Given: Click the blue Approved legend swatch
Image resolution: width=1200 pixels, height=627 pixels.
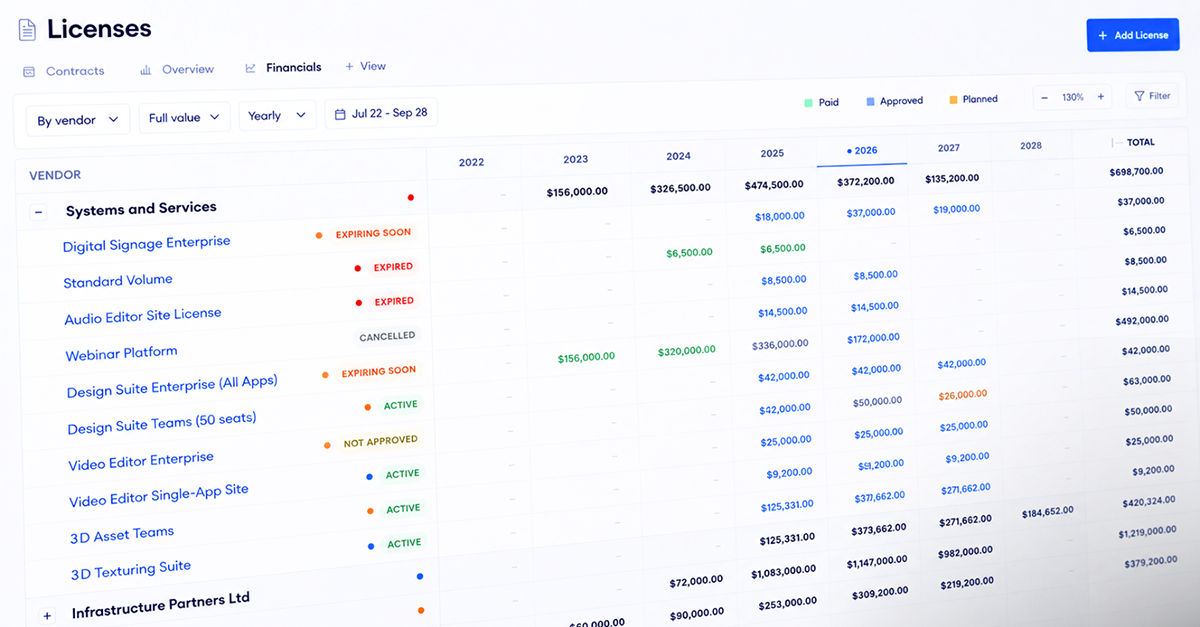Looking at the screenshot, I should pyautogui.click(x=871, y=101).
